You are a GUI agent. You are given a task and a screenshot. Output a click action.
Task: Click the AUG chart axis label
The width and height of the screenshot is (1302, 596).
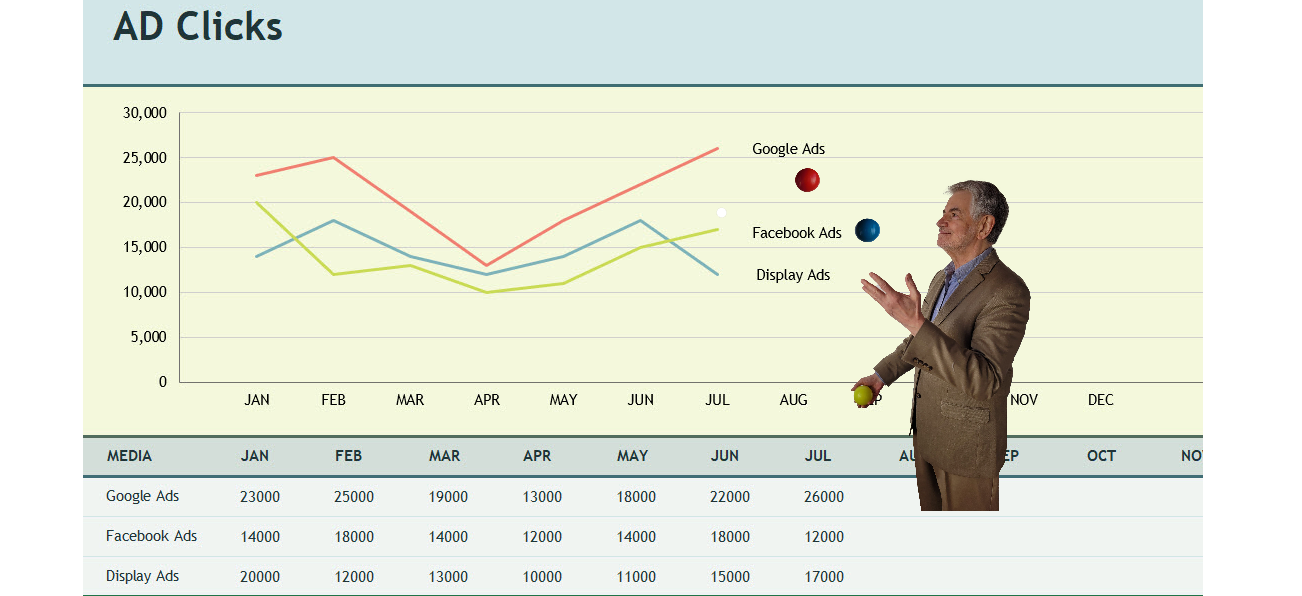[x=794, y=400]
